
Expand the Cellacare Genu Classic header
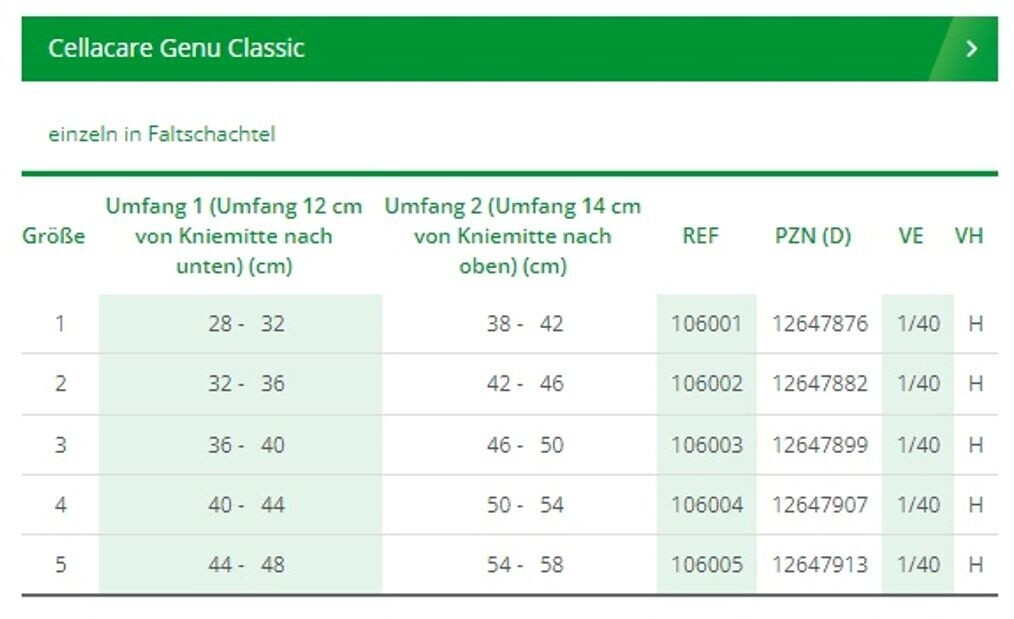click(176, 48)
